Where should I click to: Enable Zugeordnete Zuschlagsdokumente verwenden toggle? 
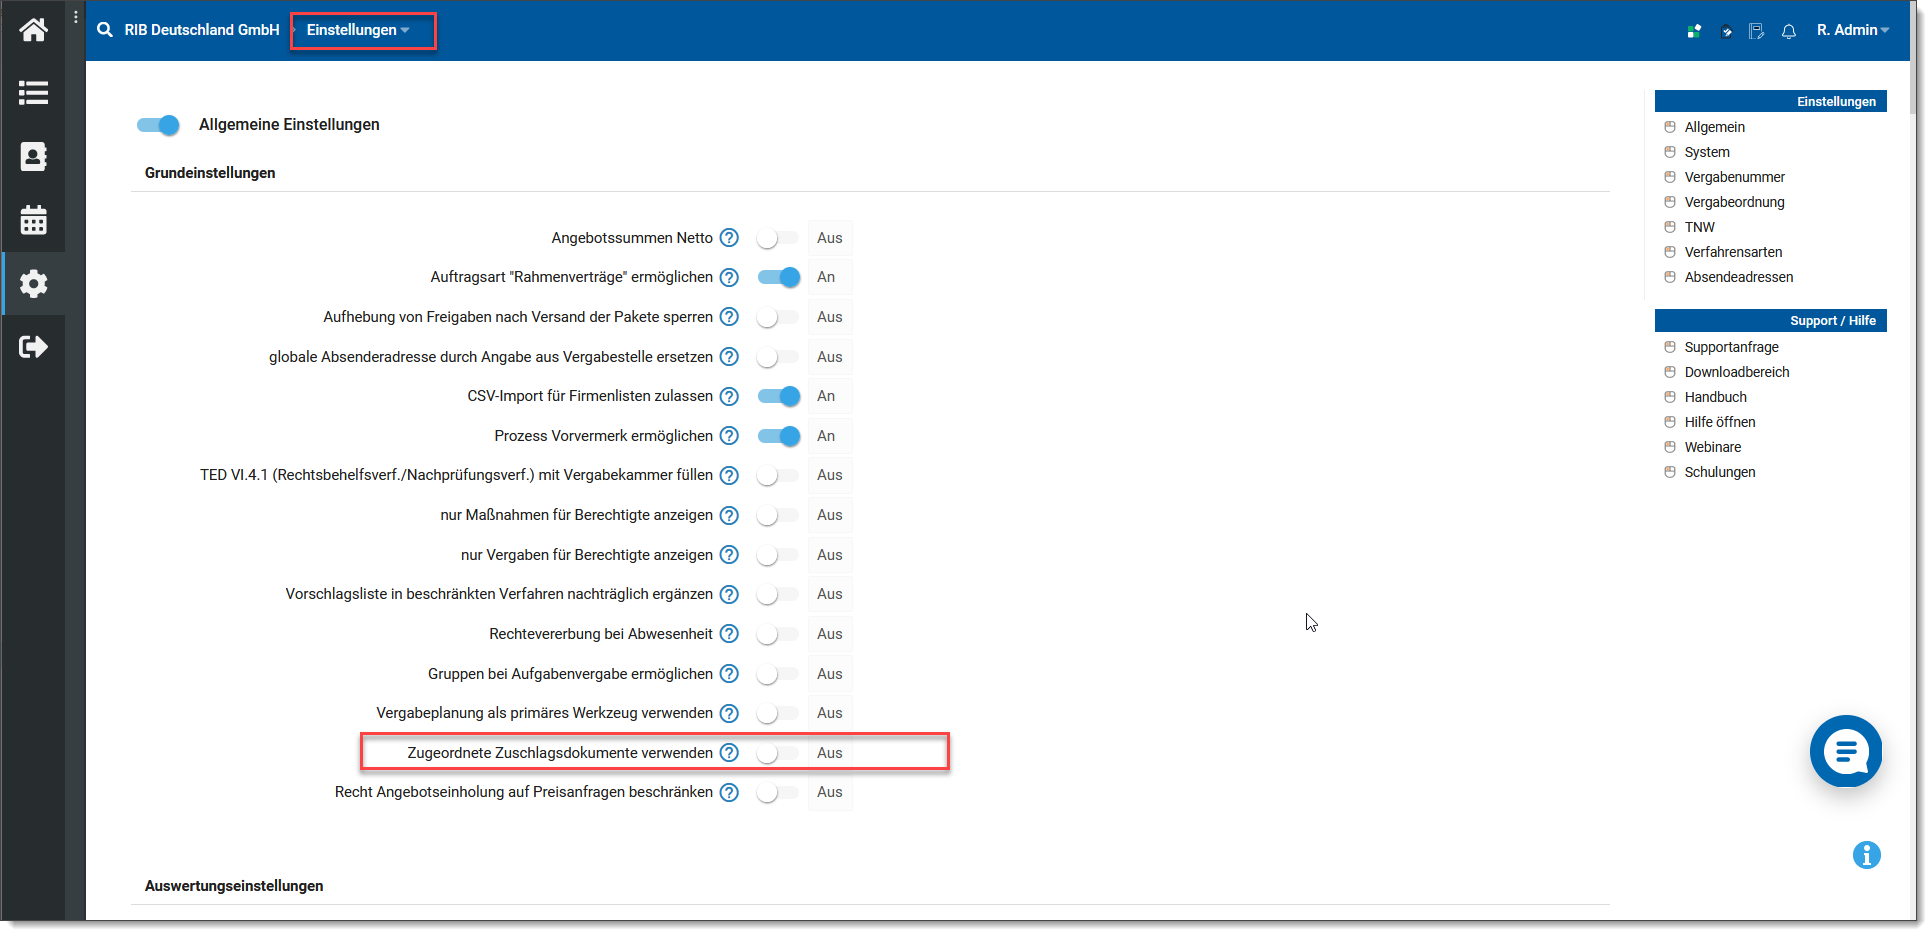pos(778,753)
